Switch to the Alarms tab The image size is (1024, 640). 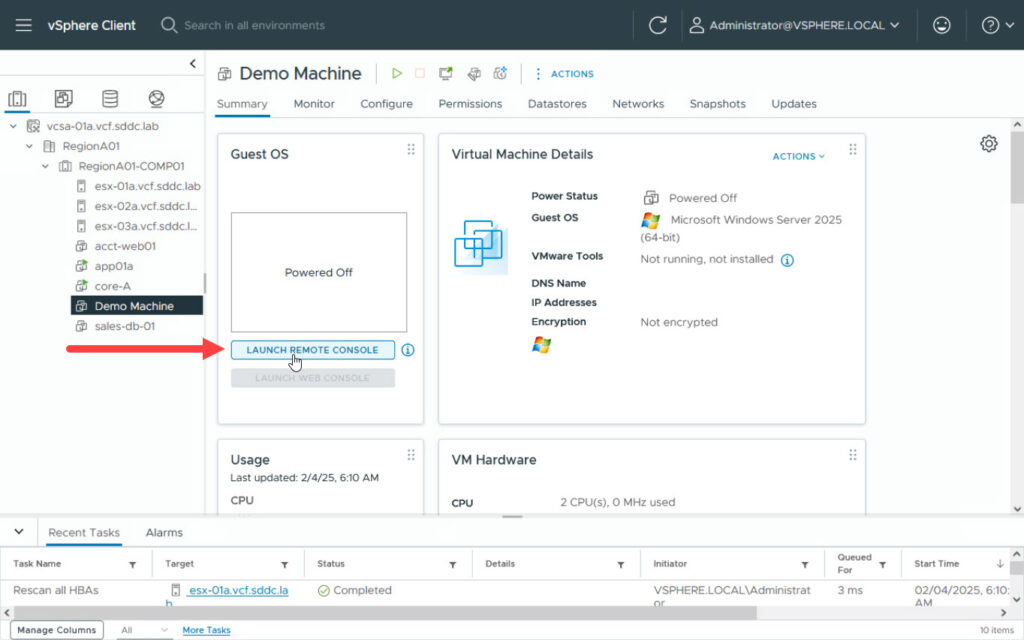(164, 533)
